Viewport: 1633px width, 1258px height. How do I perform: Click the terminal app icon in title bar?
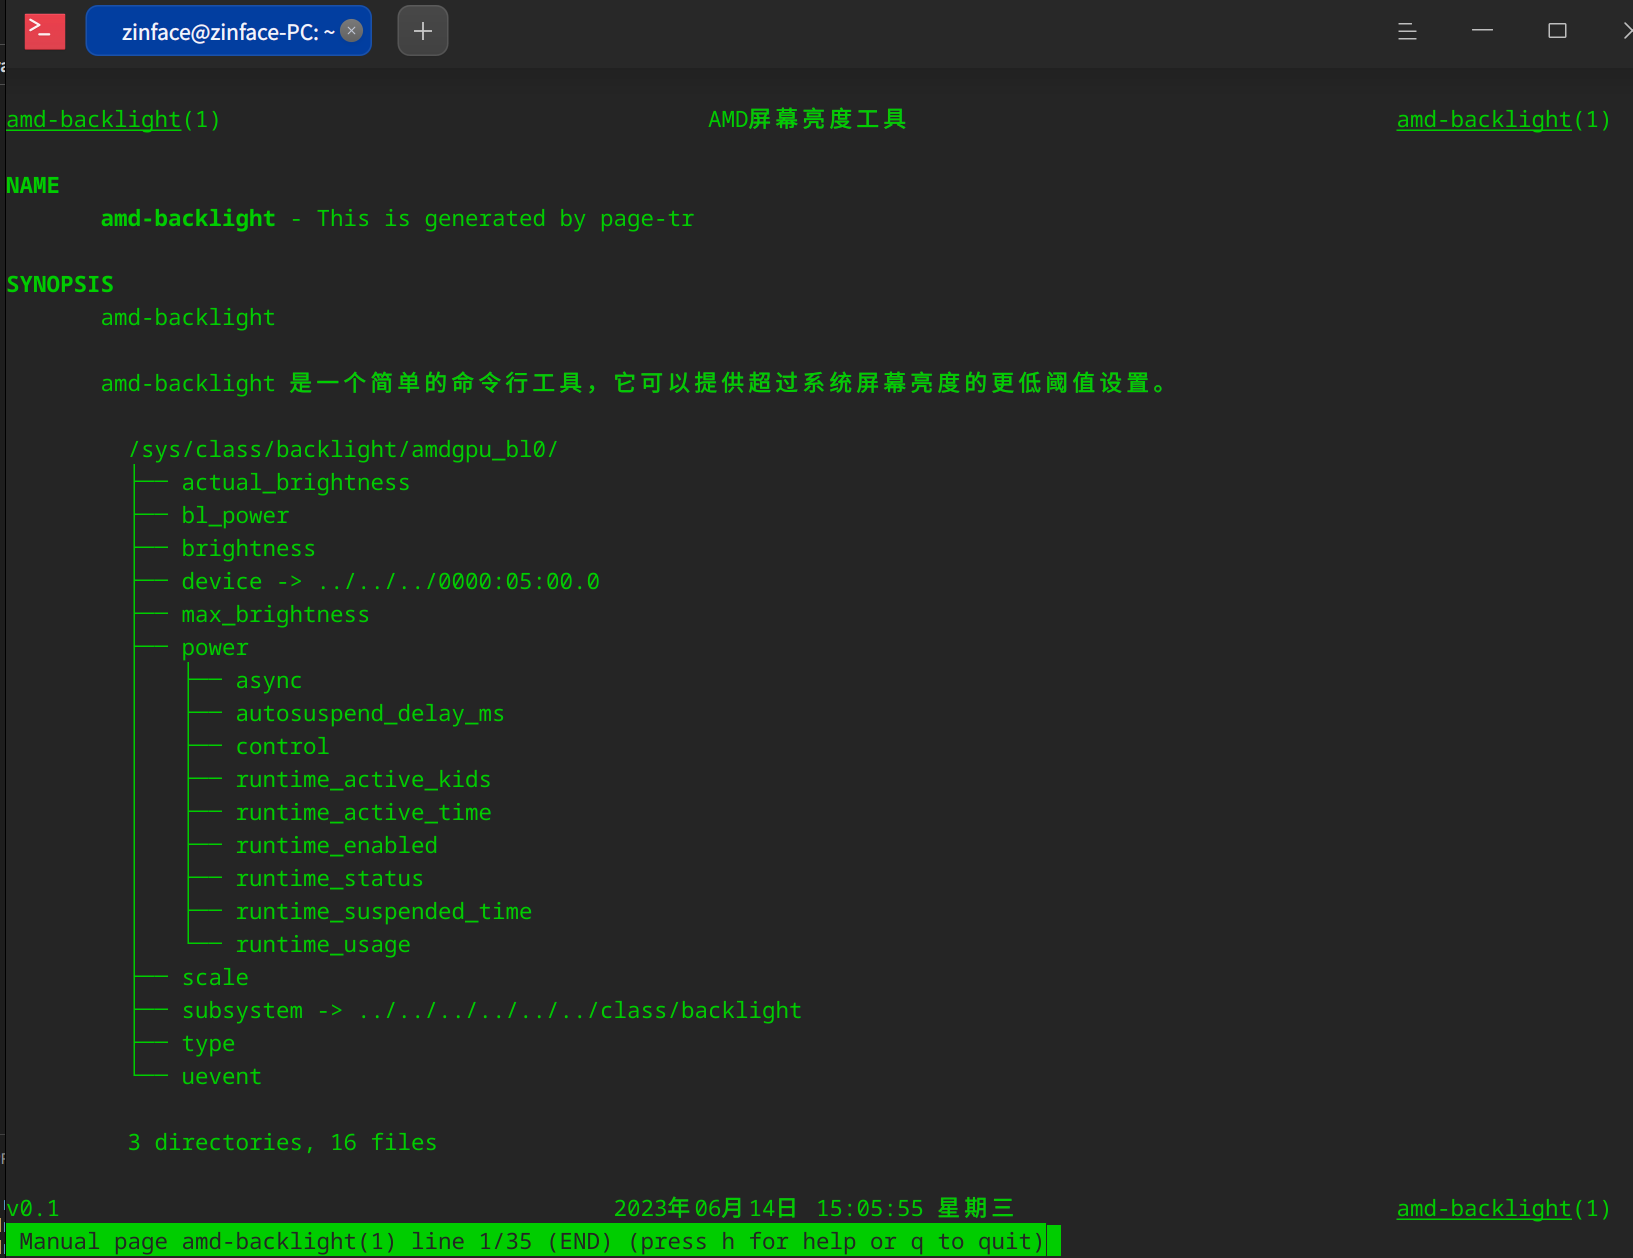[x=45, y=31]
